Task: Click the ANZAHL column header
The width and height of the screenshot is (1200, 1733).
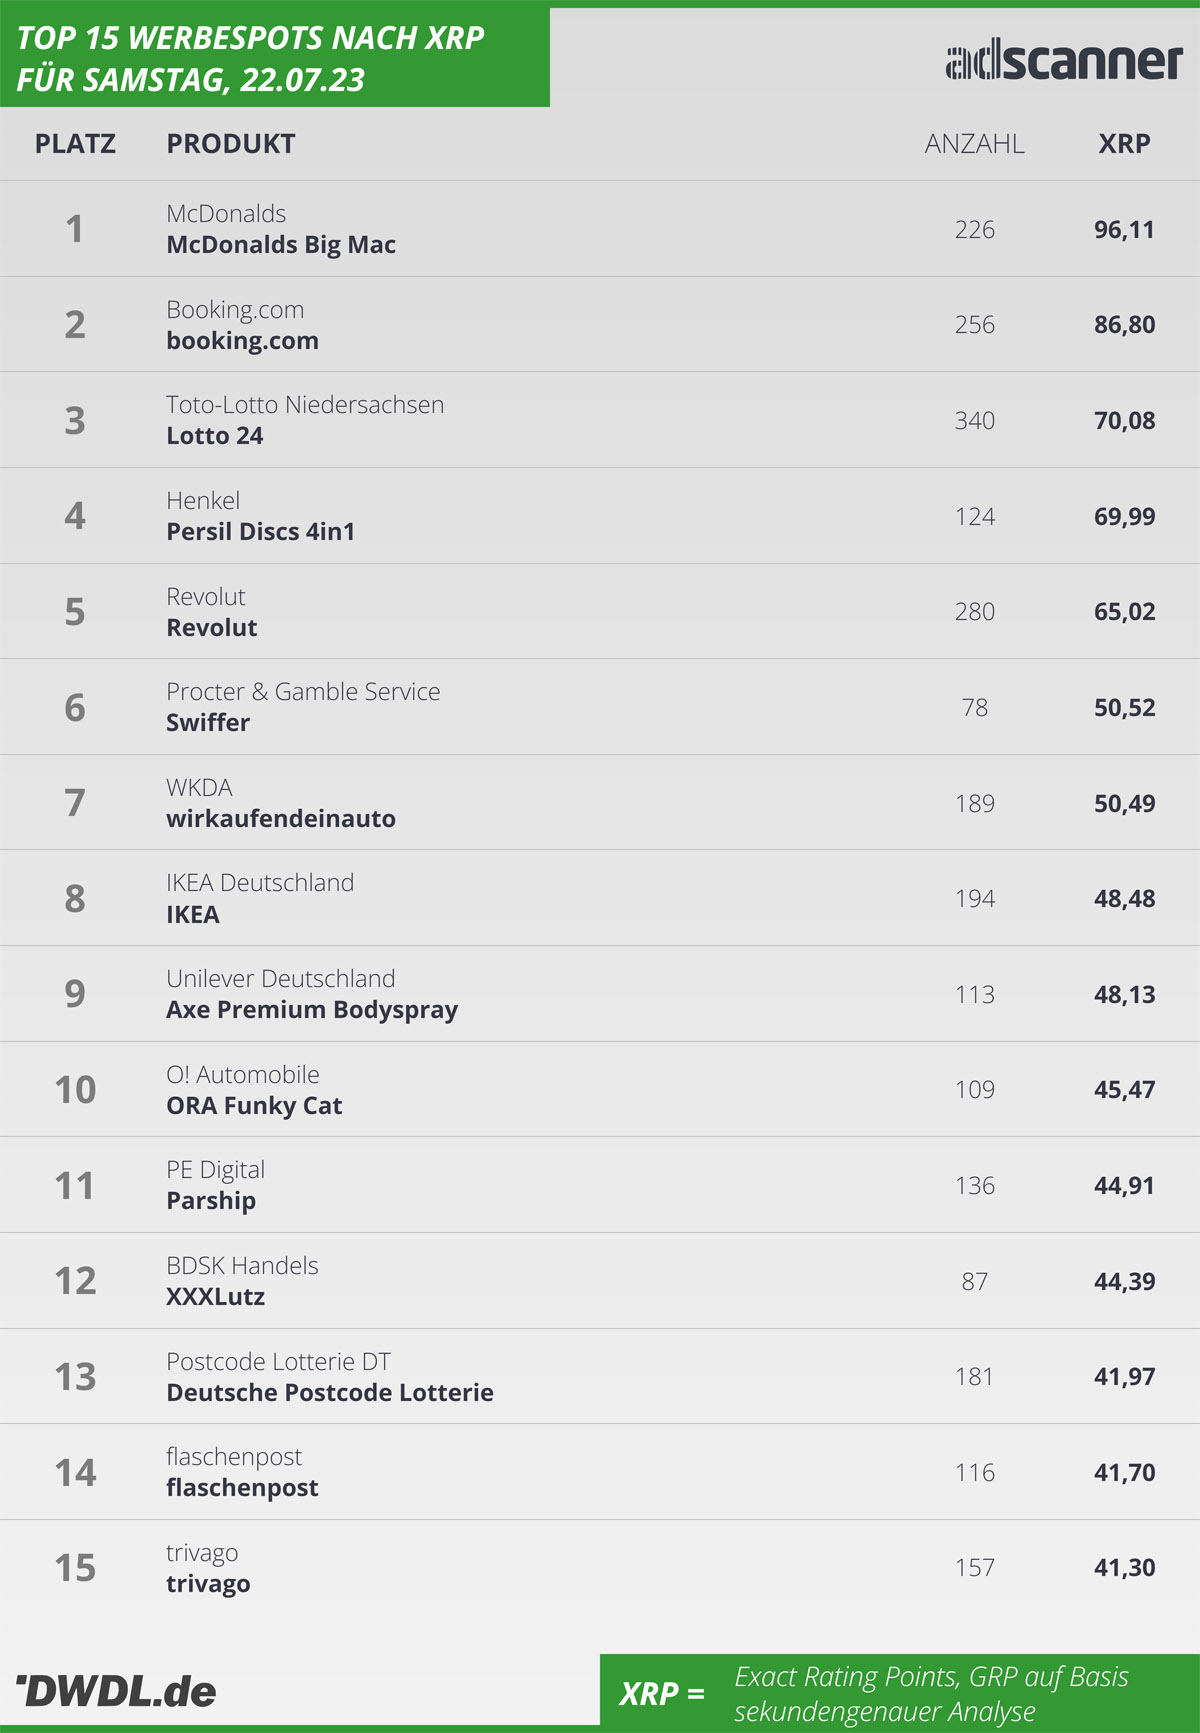Action: tap(974, 144)
